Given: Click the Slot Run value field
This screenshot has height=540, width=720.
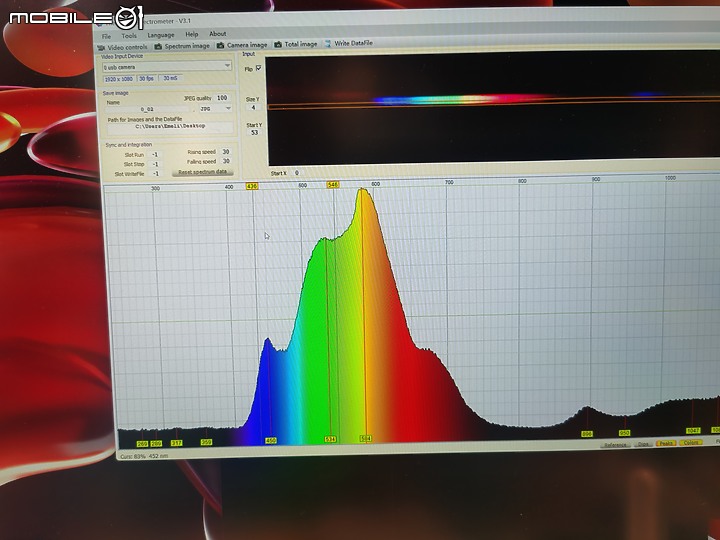Looking at the screenshot, I should pyautogui.click(x=155, y=155).
